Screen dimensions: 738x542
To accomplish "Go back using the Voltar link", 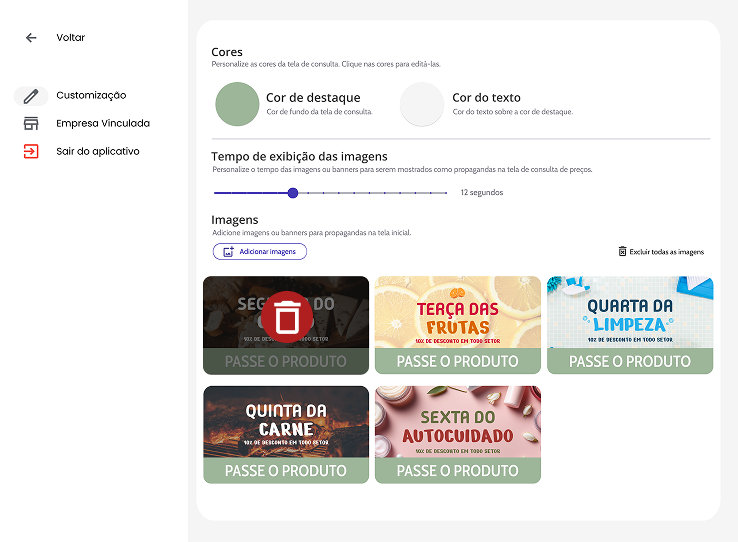I will [71, 38].
